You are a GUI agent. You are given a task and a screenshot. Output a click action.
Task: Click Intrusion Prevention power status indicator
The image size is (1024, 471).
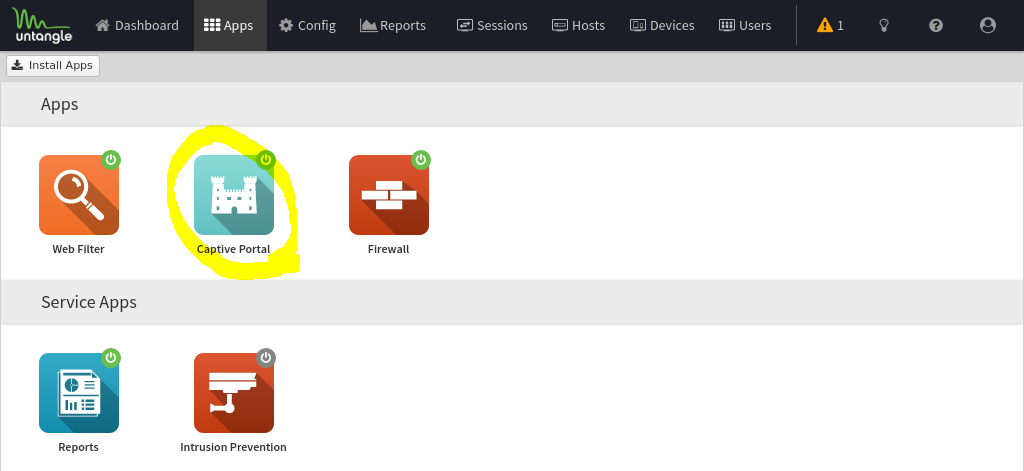click(266, 357)
